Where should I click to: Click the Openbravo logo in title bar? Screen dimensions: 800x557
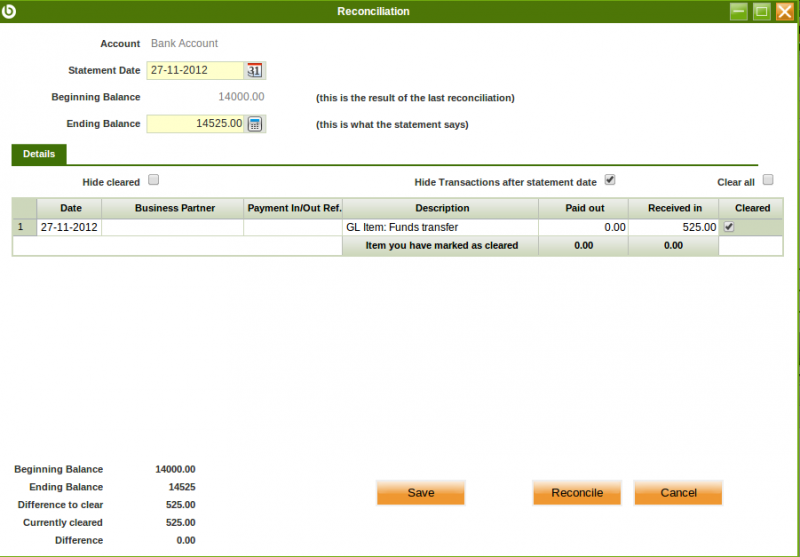click(9, 11)
